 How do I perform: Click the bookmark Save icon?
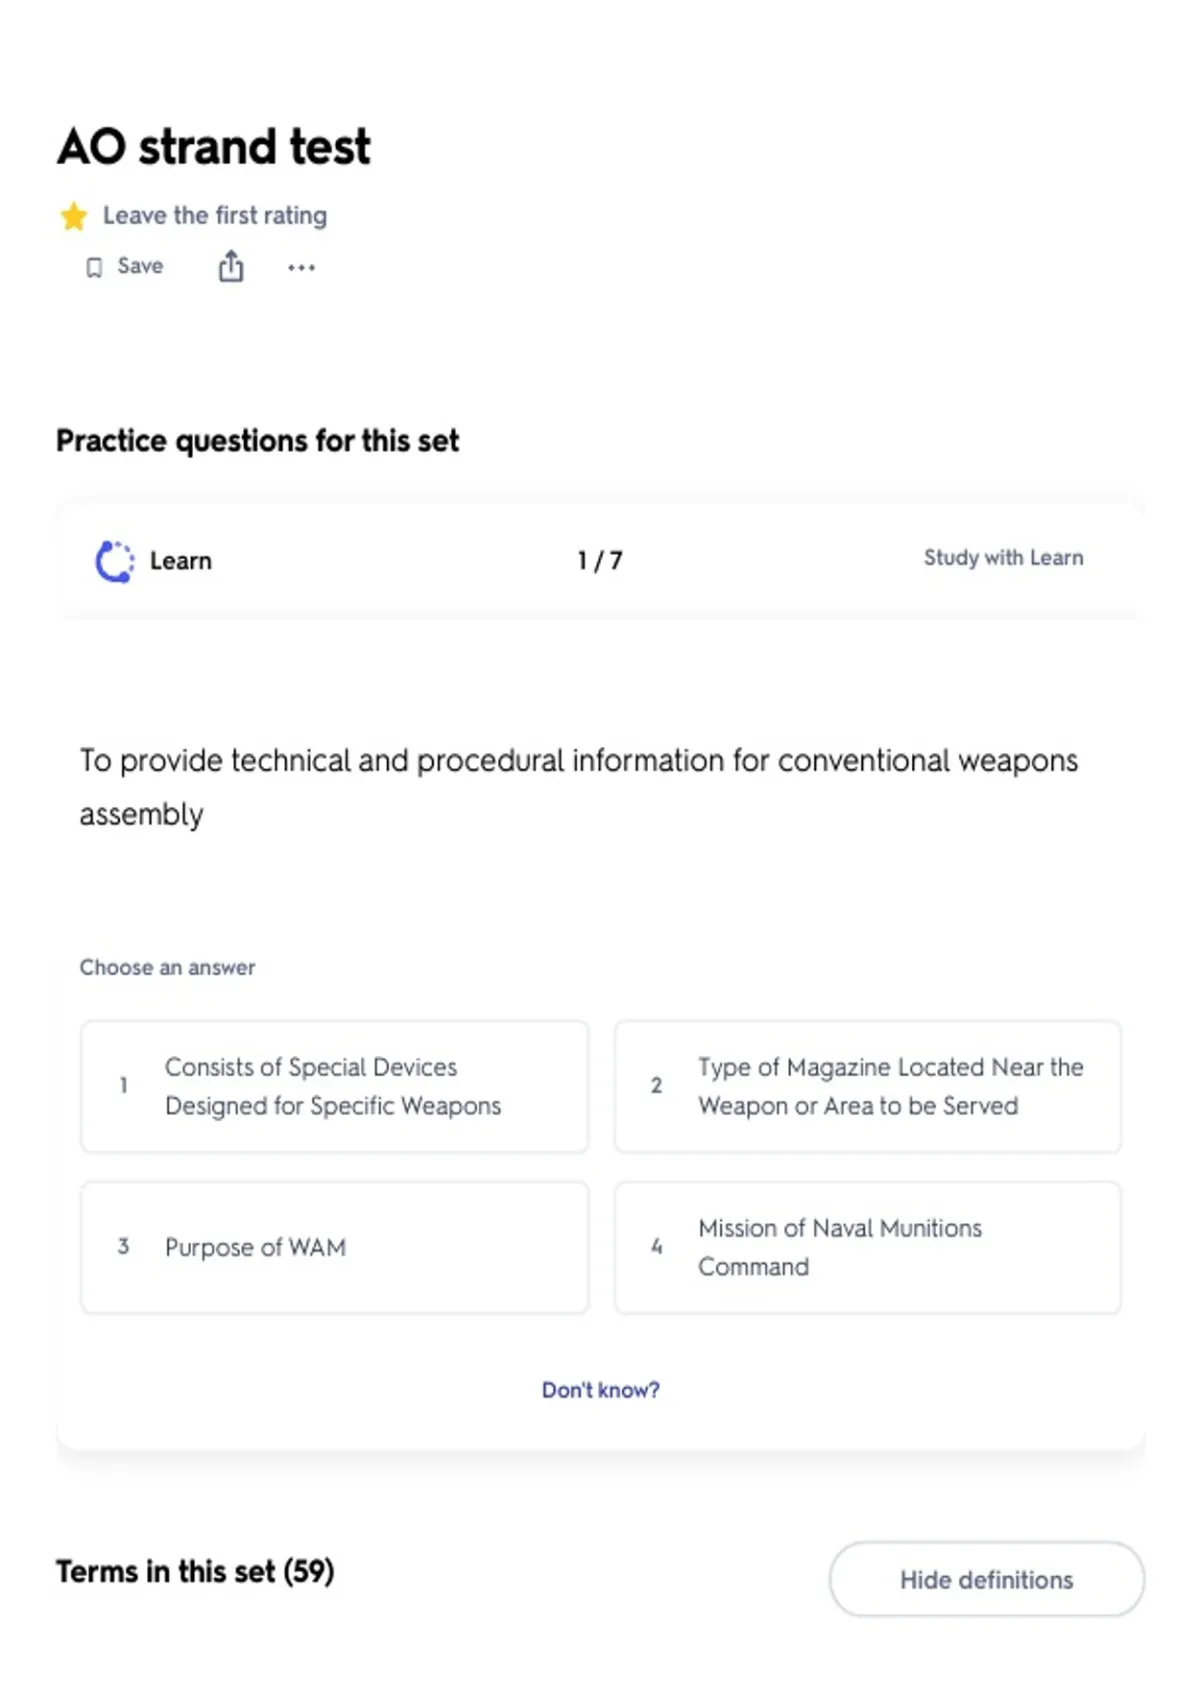click(x=94, y=267)
